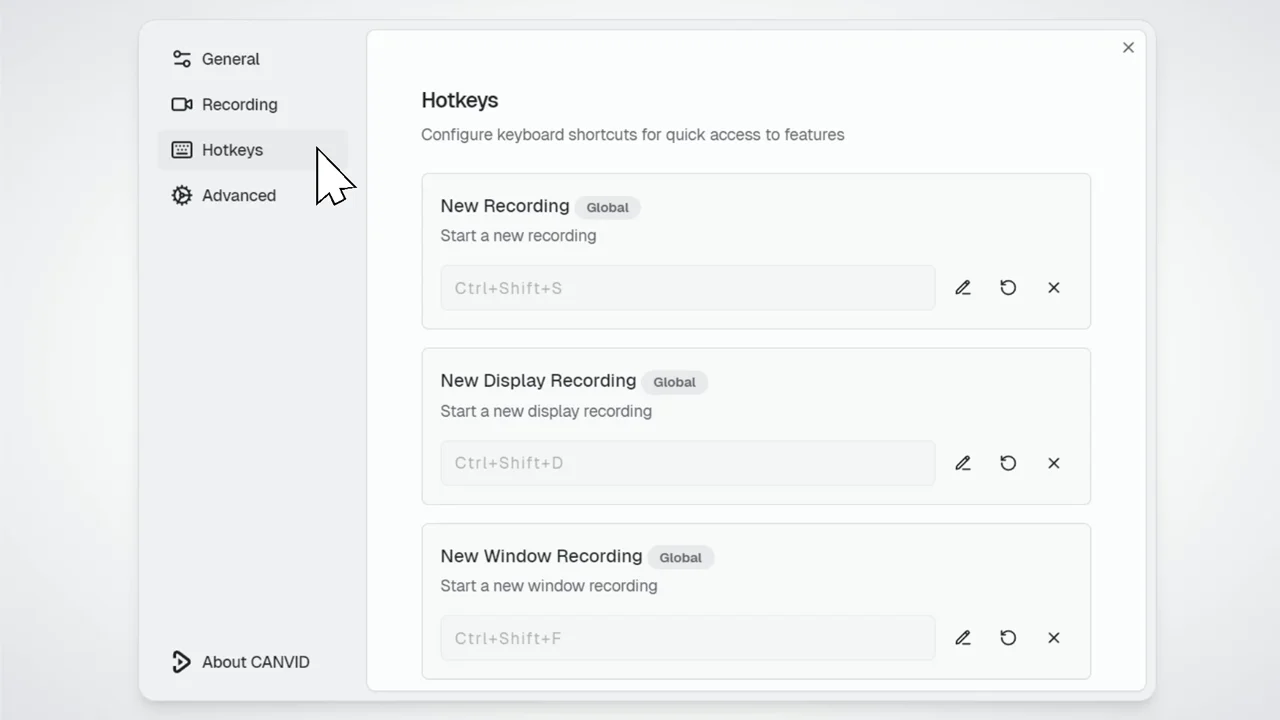Select the General settings icon

click(x=181, y=59)
